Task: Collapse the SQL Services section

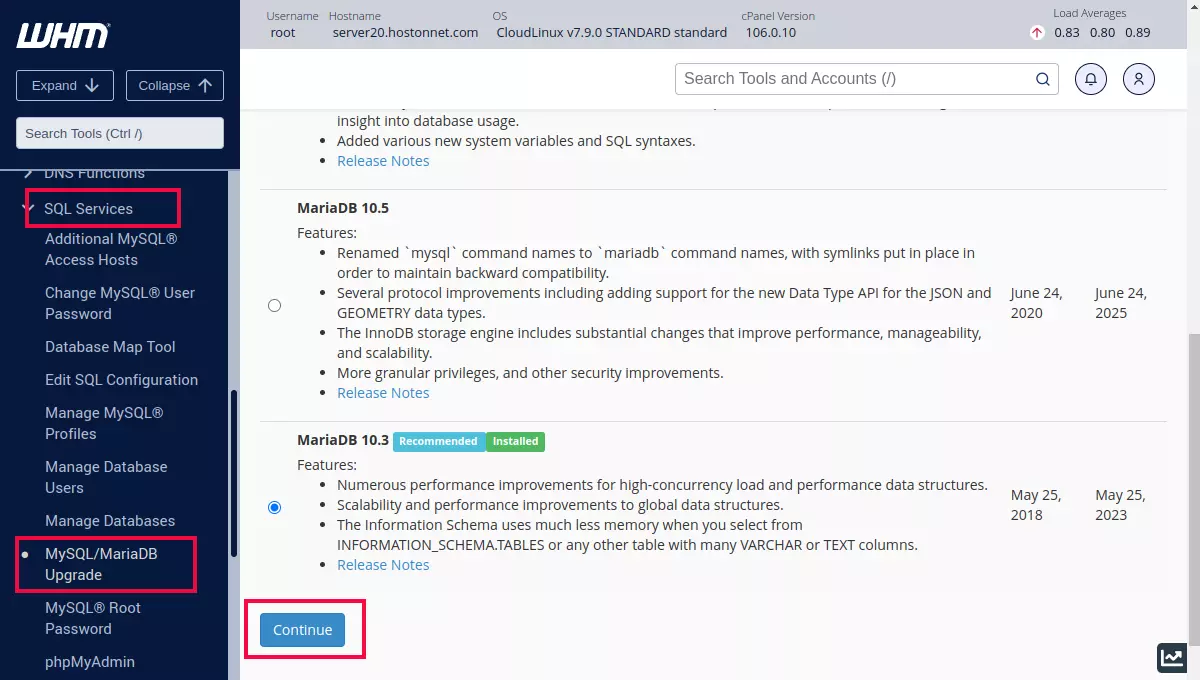Action: pos(89,209)
